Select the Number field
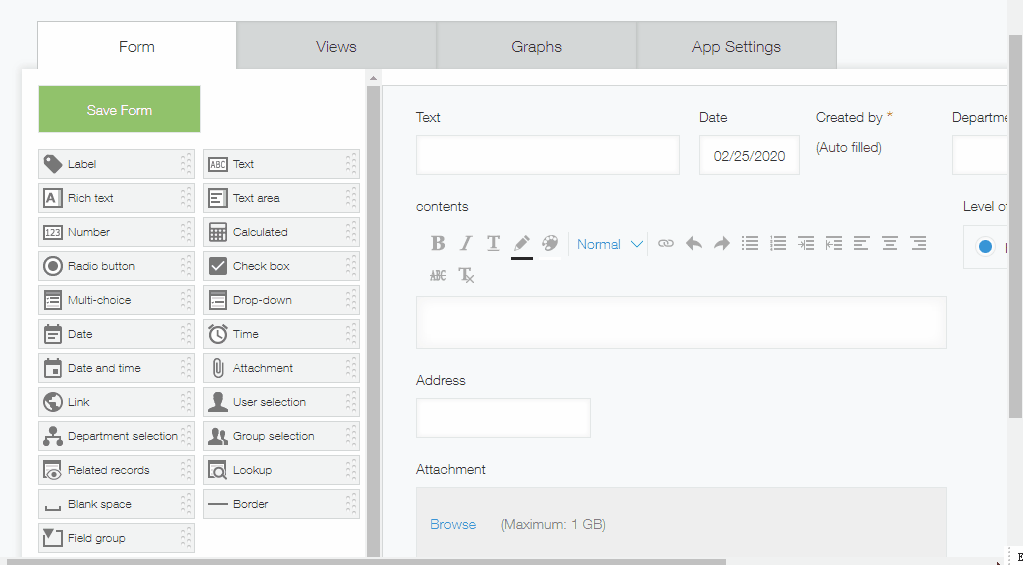Viewport: 1023px width, 565px height. click(116, 232)
